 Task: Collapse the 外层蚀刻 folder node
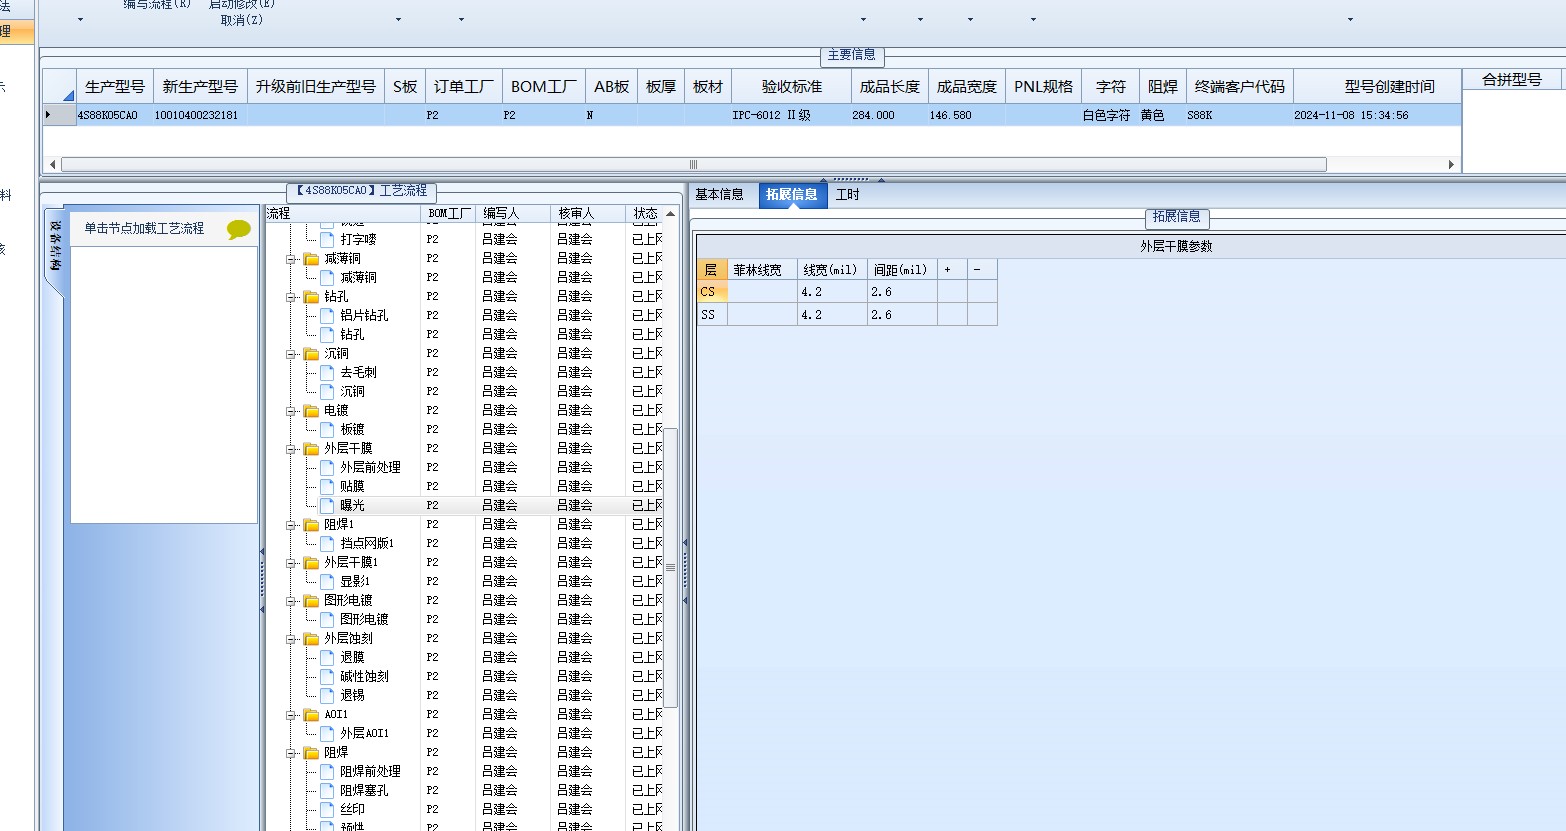tap(292, 639)
